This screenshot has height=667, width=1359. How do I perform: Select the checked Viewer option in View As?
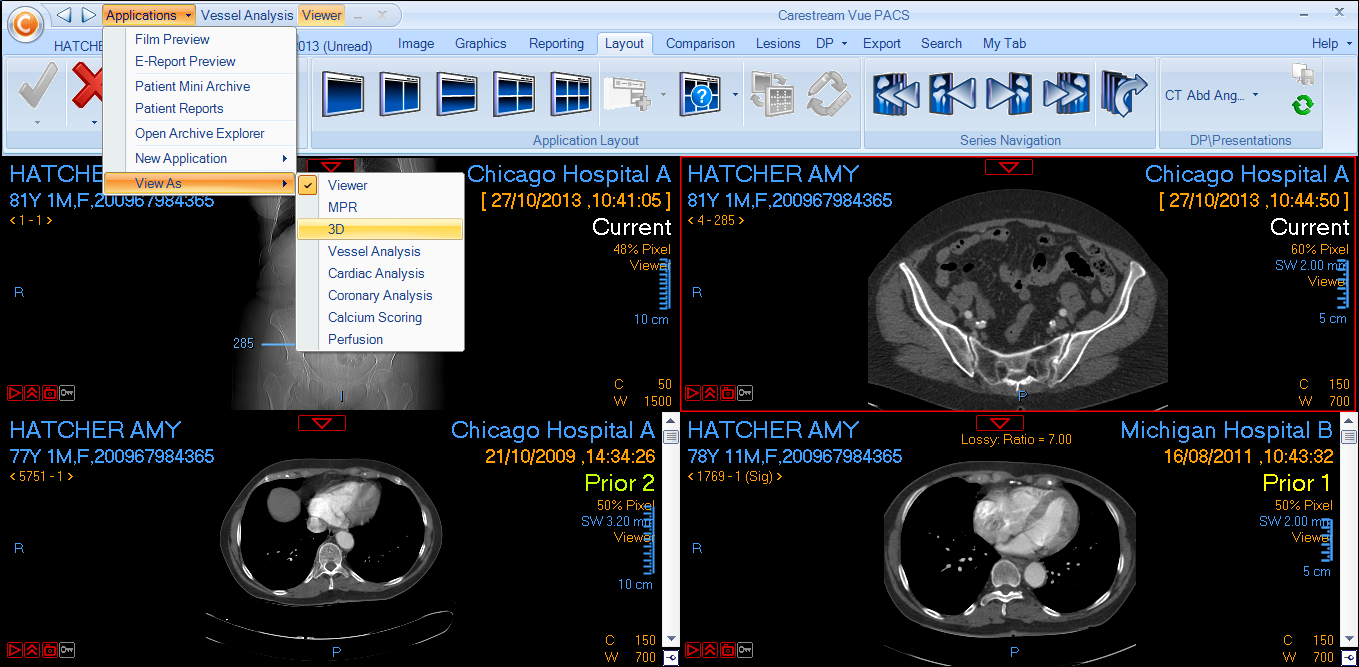(380, 185)
